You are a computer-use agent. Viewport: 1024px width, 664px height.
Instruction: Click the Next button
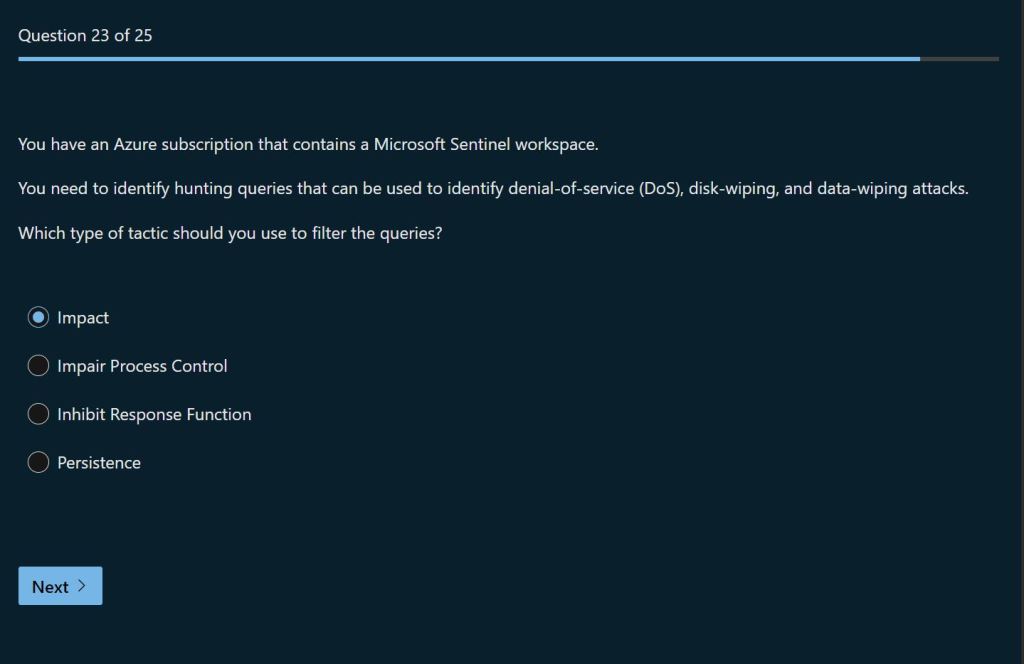(60, 586)
